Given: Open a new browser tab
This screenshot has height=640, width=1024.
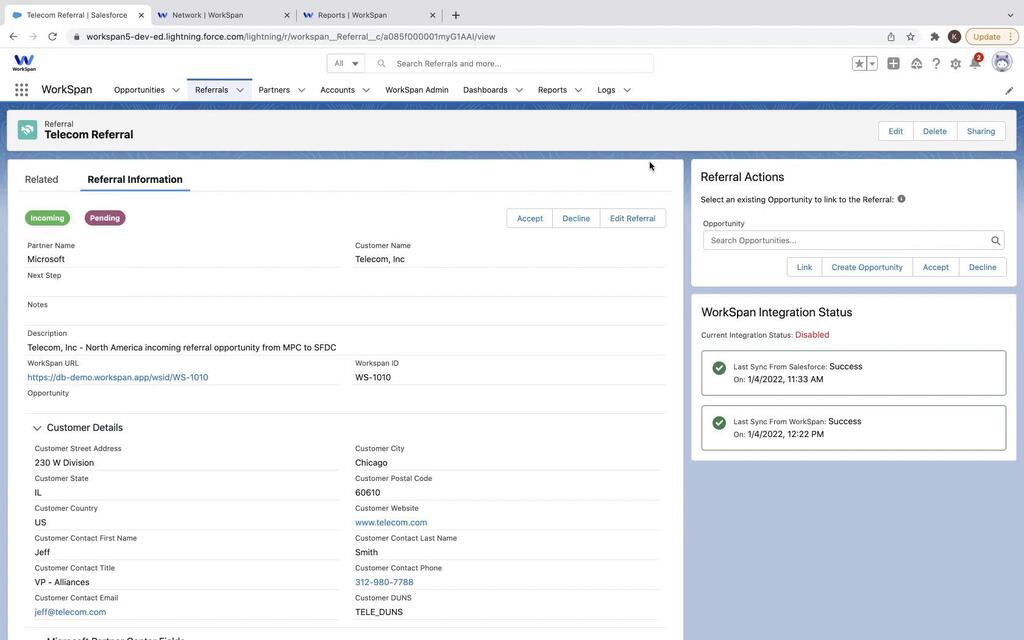Looking at the screenshot, I should [456, 15].
